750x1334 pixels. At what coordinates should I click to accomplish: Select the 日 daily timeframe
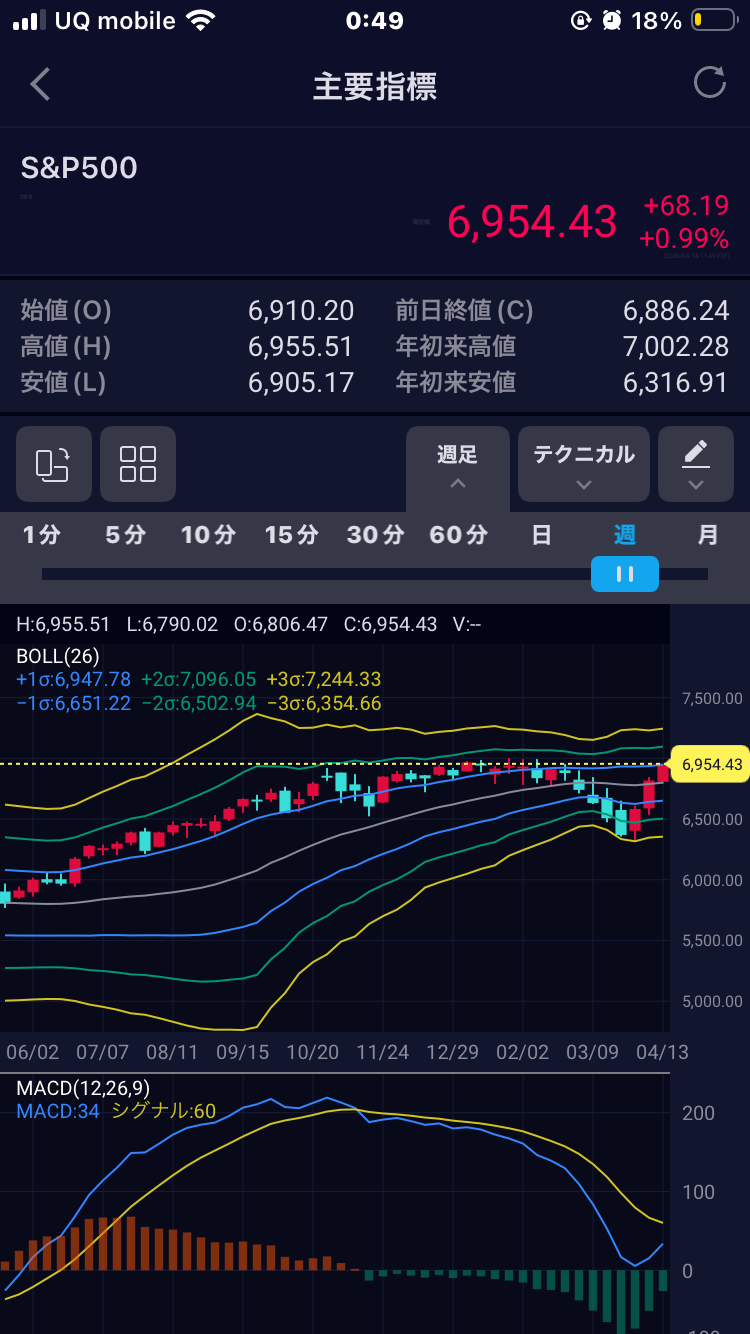541,535
